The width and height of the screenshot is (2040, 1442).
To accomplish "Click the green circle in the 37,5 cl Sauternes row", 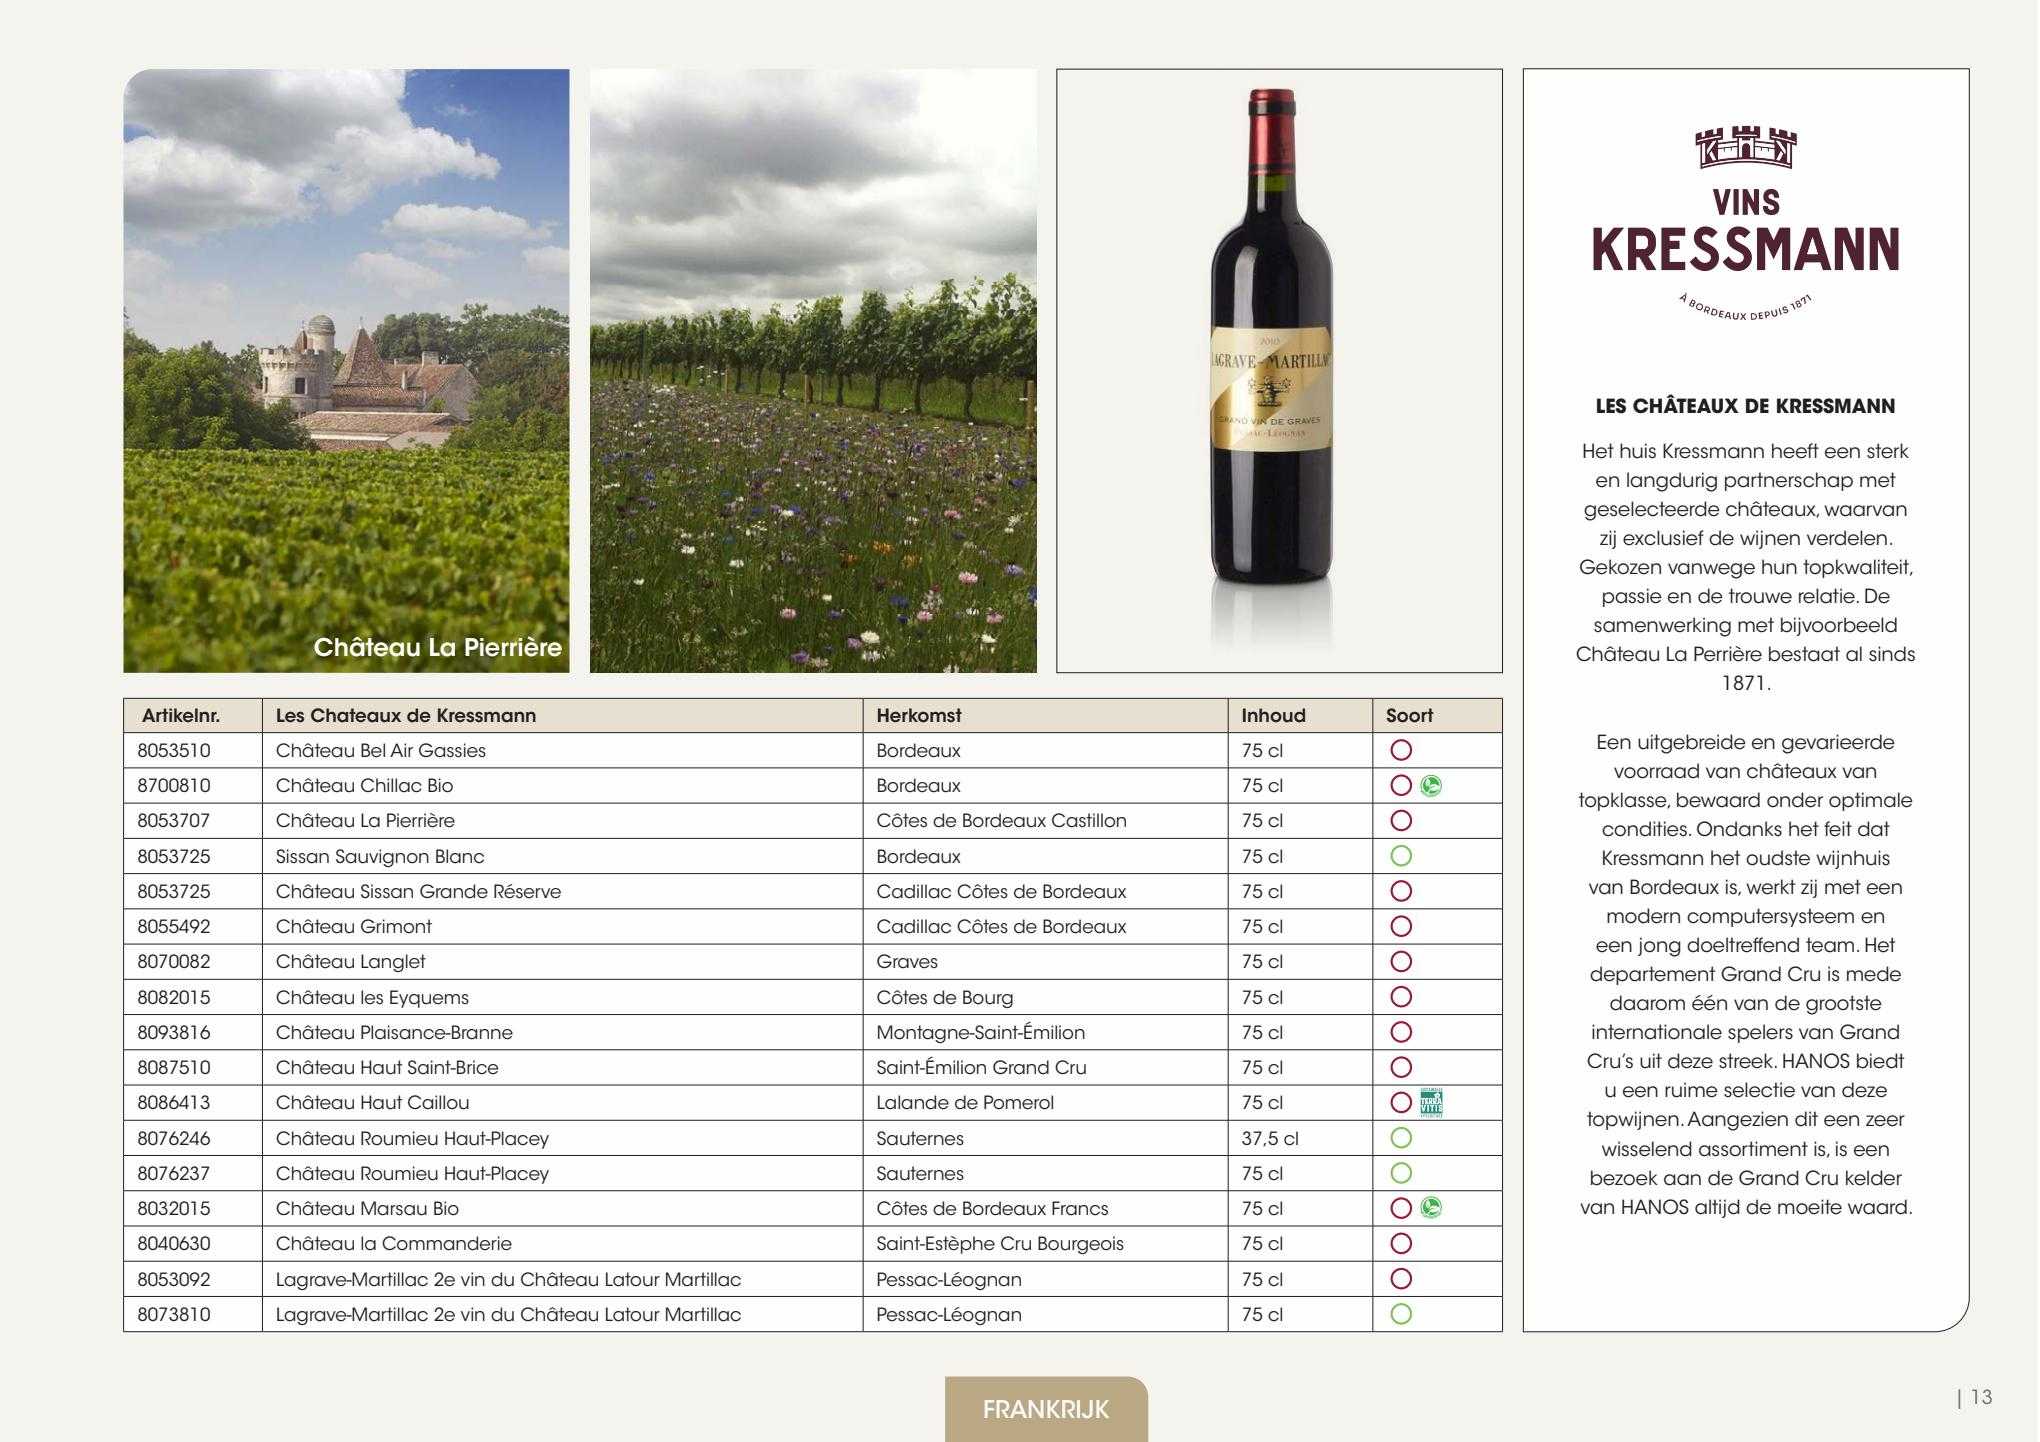I will pyautogui.click(x=1401, y=1138).
